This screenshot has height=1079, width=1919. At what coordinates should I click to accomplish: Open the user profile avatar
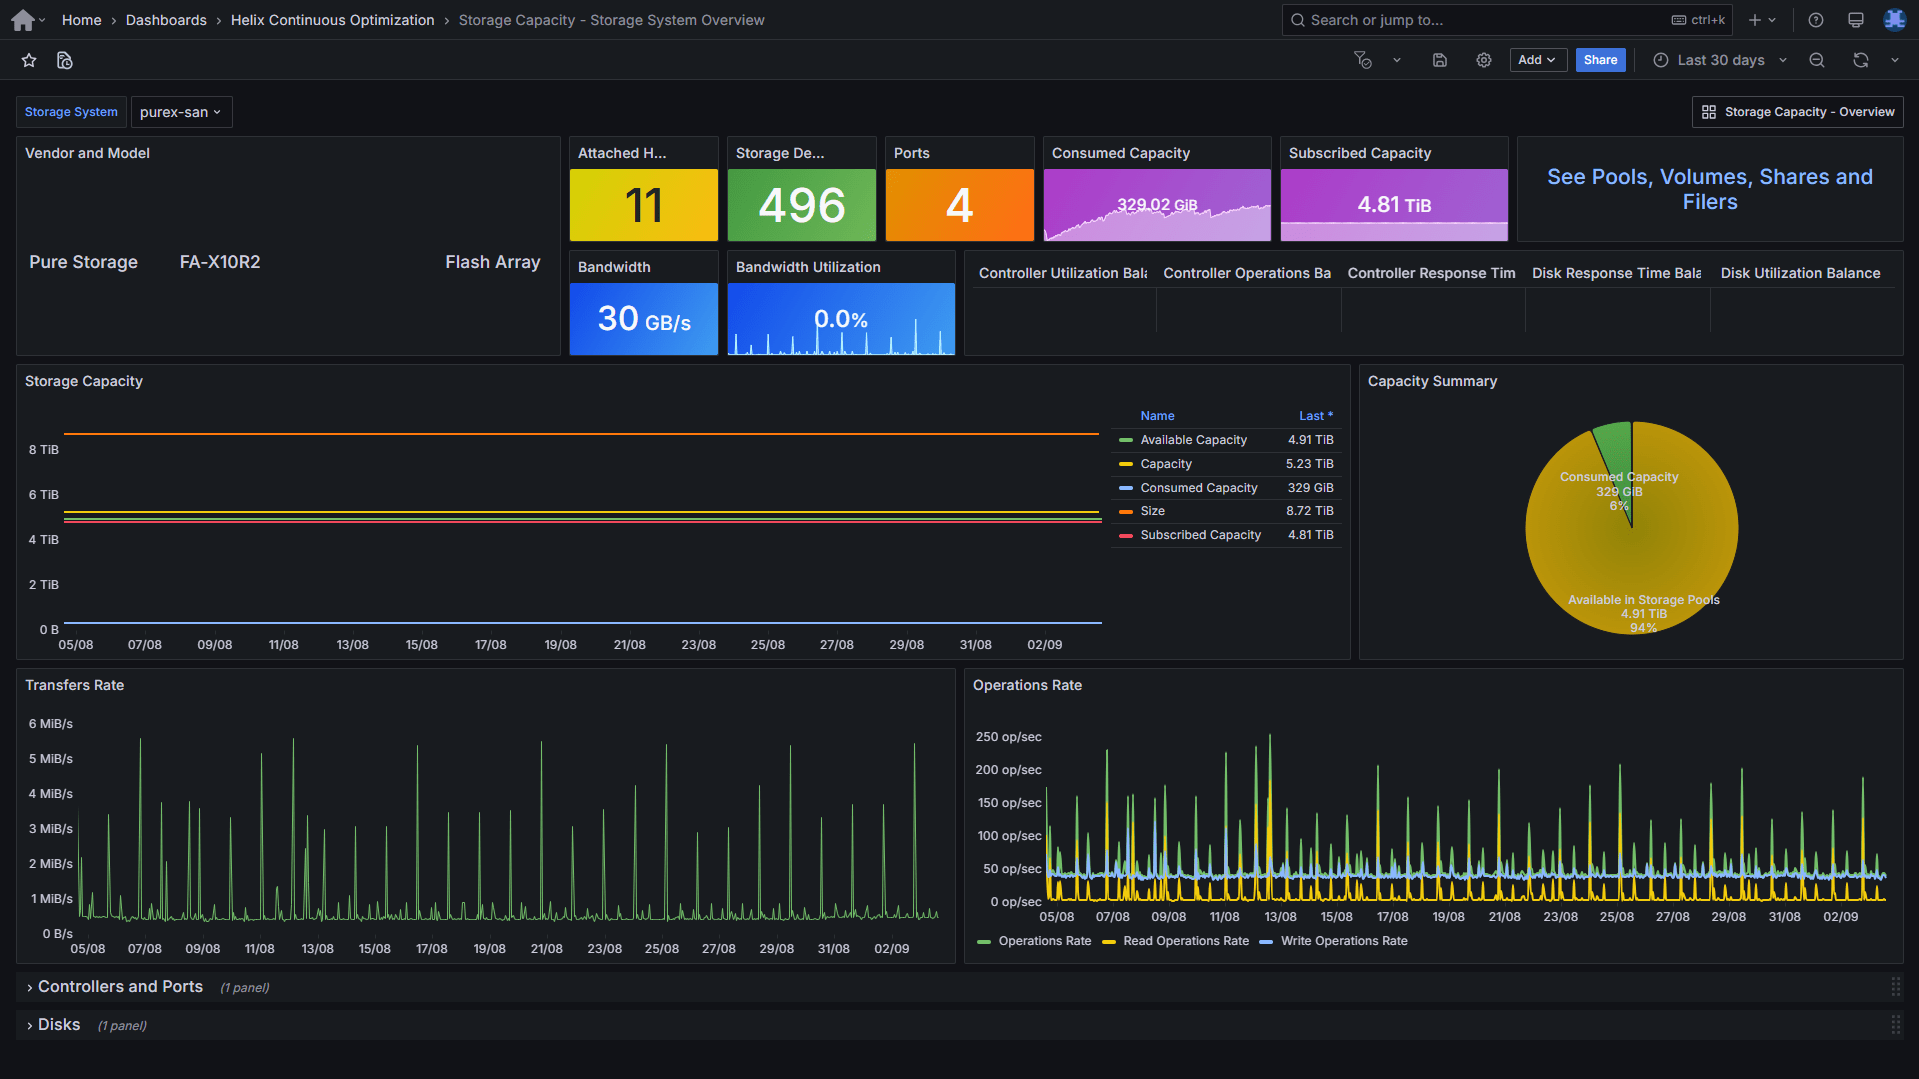click(1894, 20)
